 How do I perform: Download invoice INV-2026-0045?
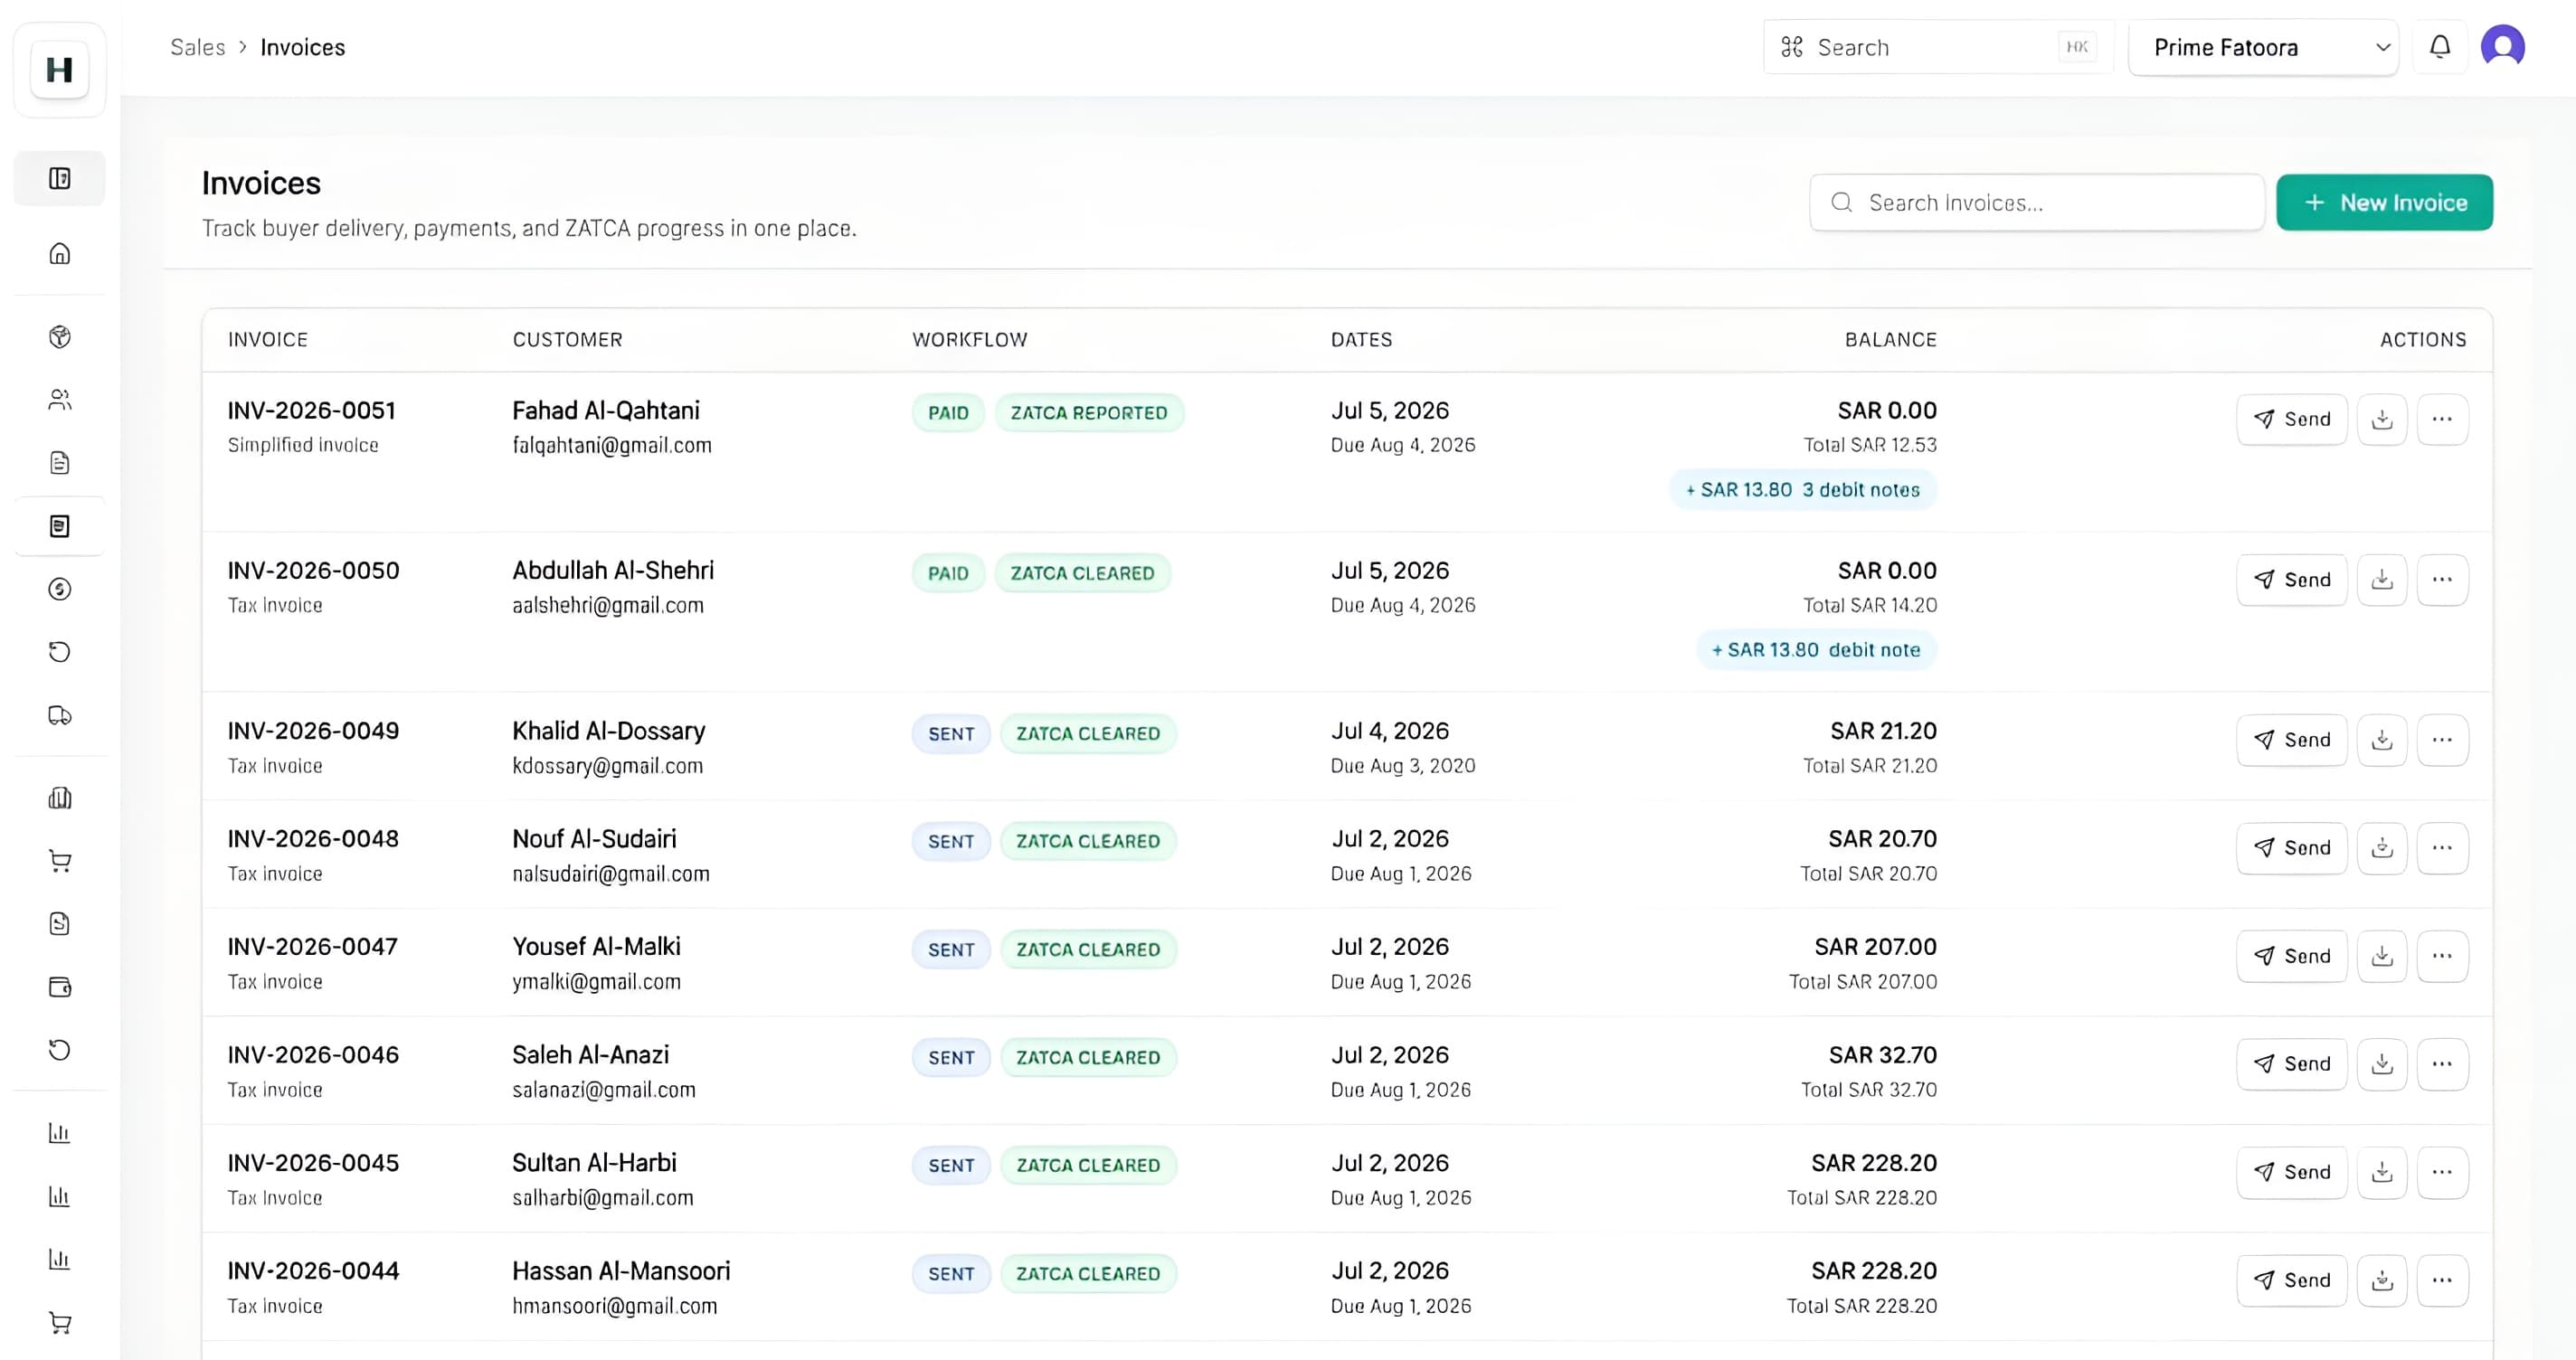pyautogui.click(x=2382, y=1172)
